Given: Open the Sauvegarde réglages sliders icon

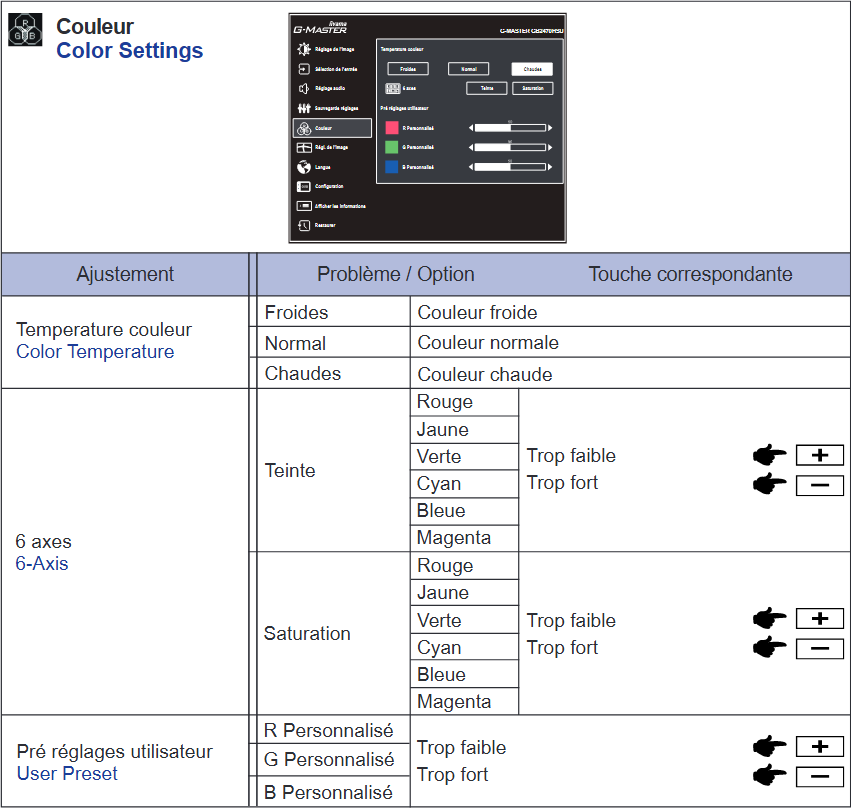Looking at the screenshot, I should [303, 108].
